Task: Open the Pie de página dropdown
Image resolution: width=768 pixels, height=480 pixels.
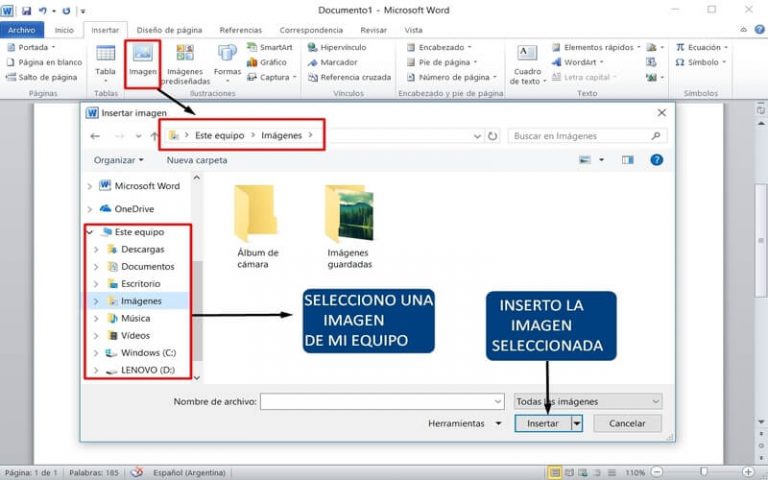Action: click(442, 62)
